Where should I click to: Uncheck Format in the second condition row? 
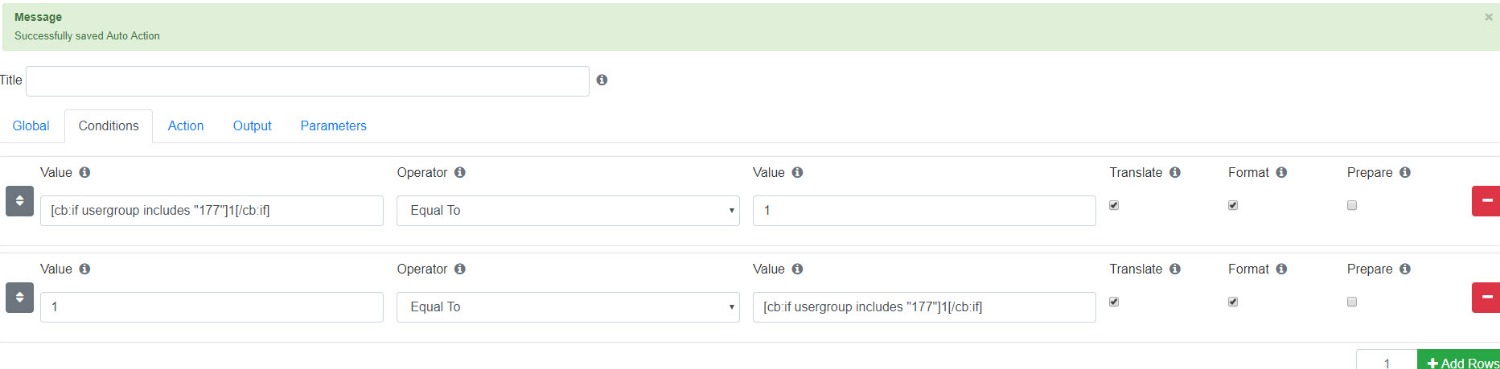(1233, 302)
